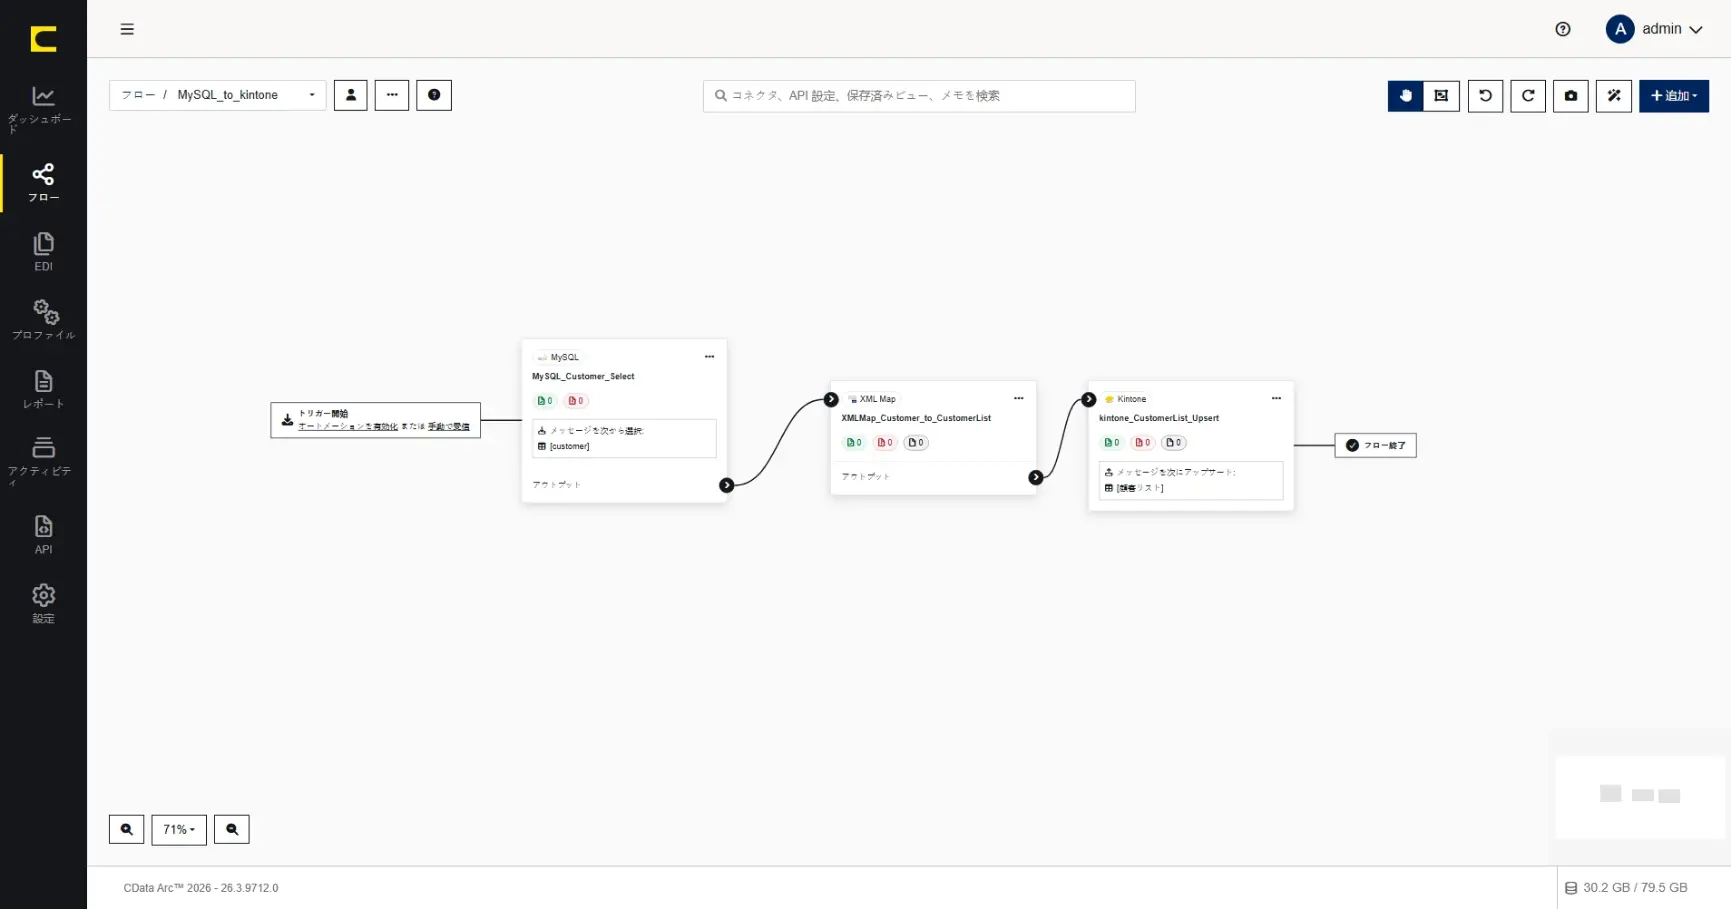
Task: Open the XMLMap_Customer_to_CustomerList connector menu
Action: (x=1019, y=398)
